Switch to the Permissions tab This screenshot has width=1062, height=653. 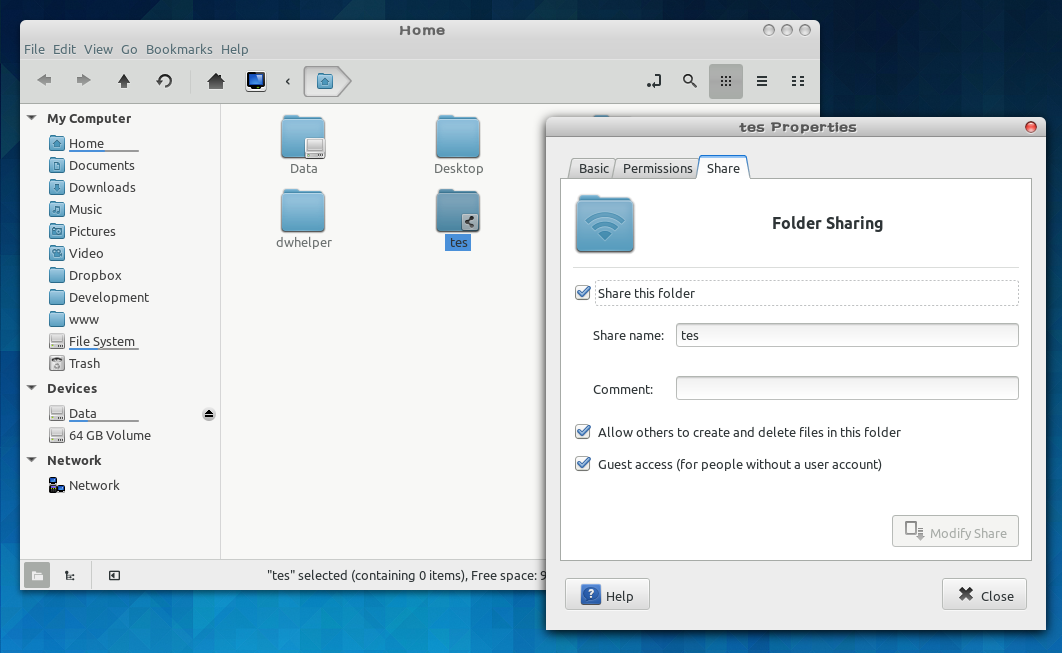click(657, 168)
